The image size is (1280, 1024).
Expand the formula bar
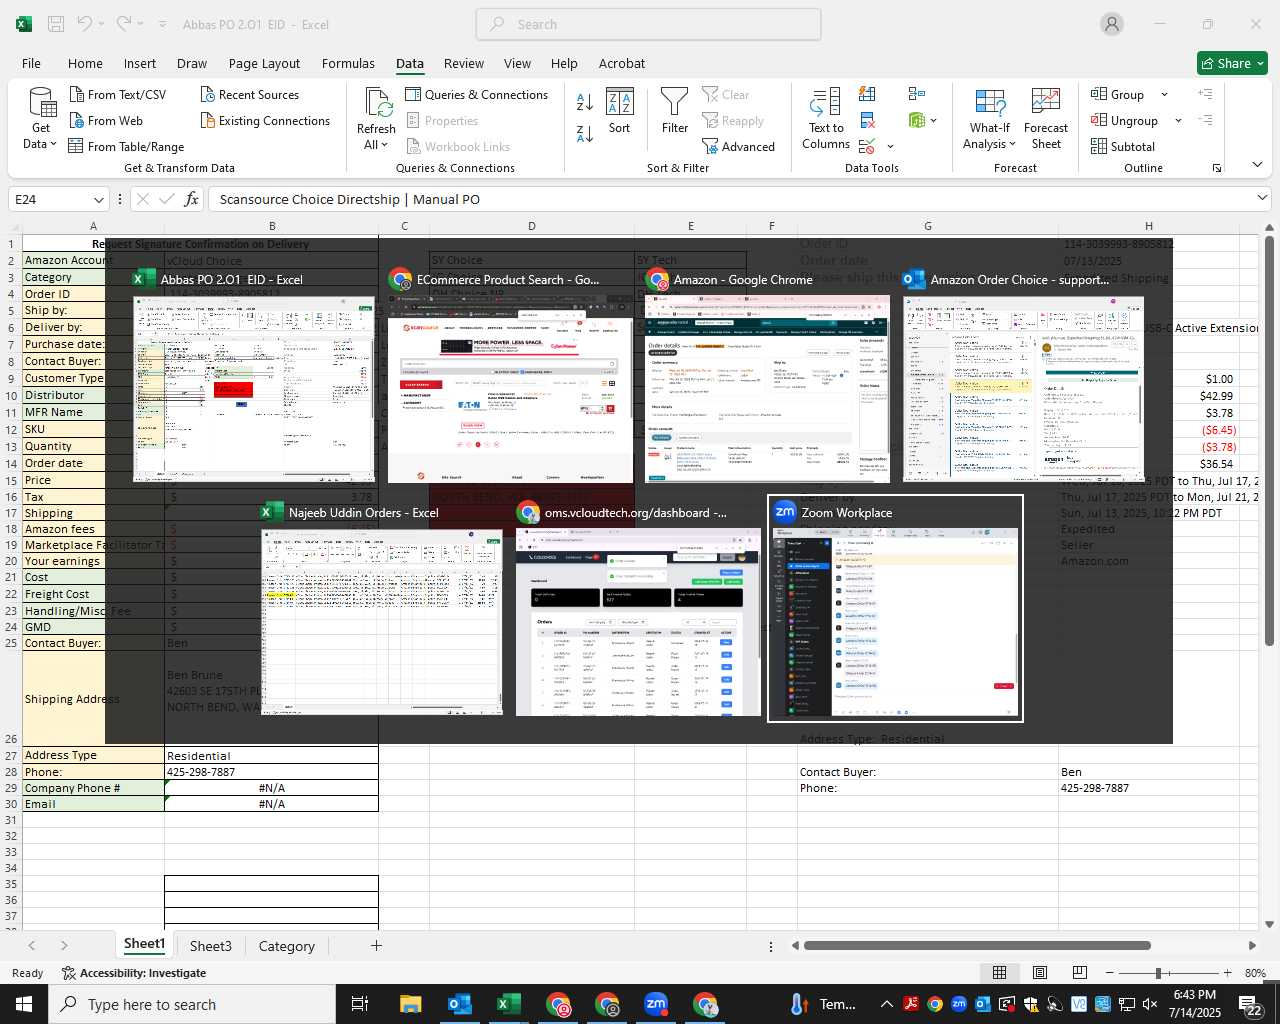(x=1263, y=199)
